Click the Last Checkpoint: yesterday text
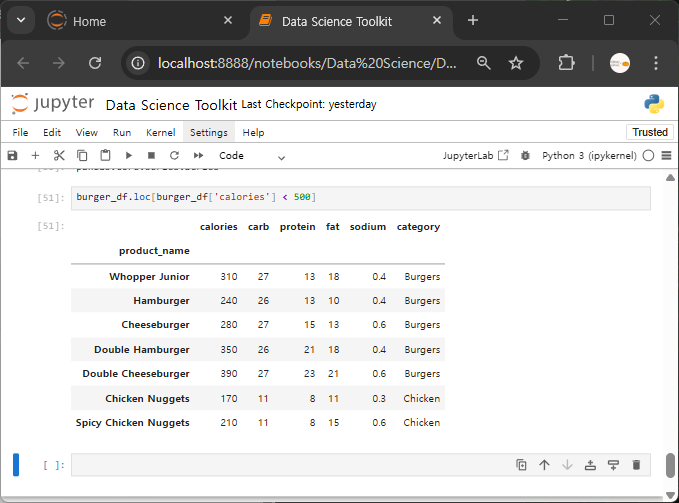The image size is (679, 503). [309, 104]
